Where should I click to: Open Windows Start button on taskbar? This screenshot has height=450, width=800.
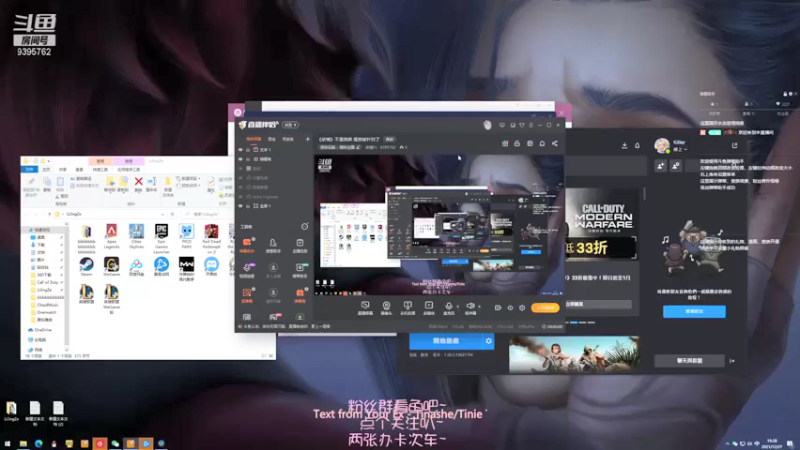(x=8, y=444)
